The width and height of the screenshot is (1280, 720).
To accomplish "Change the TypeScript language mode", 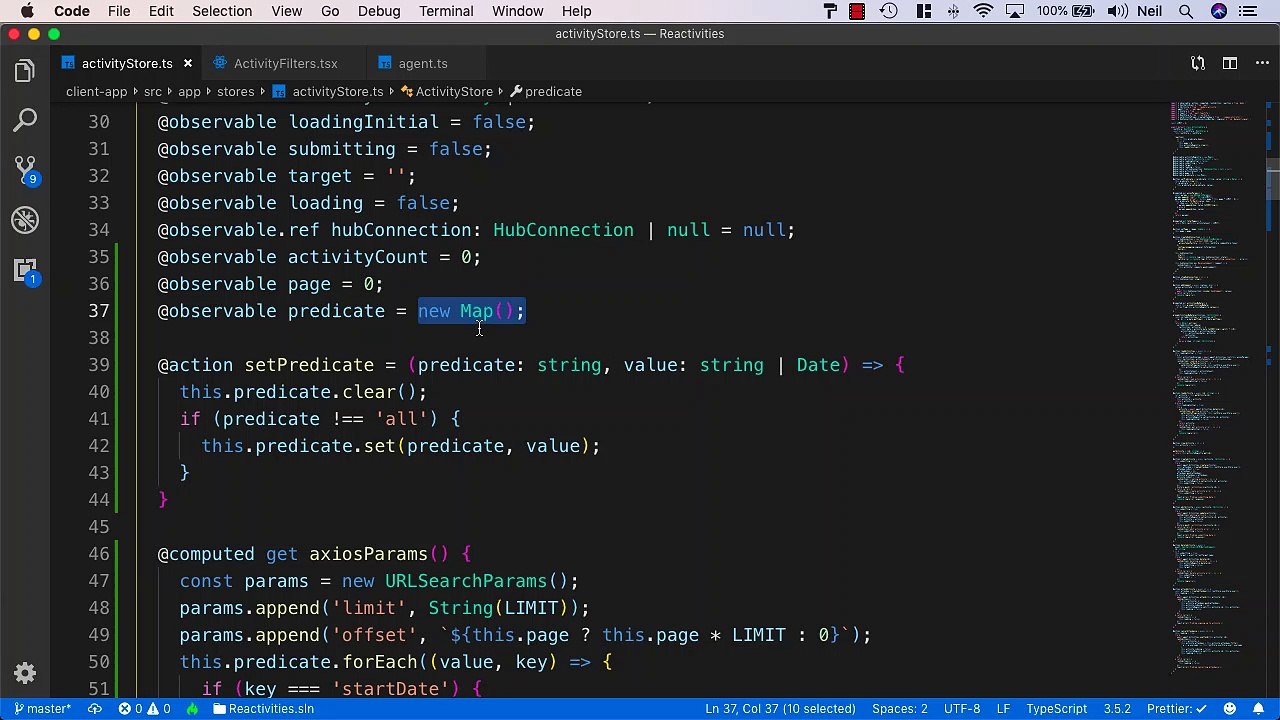I will tap(1056, 708).
